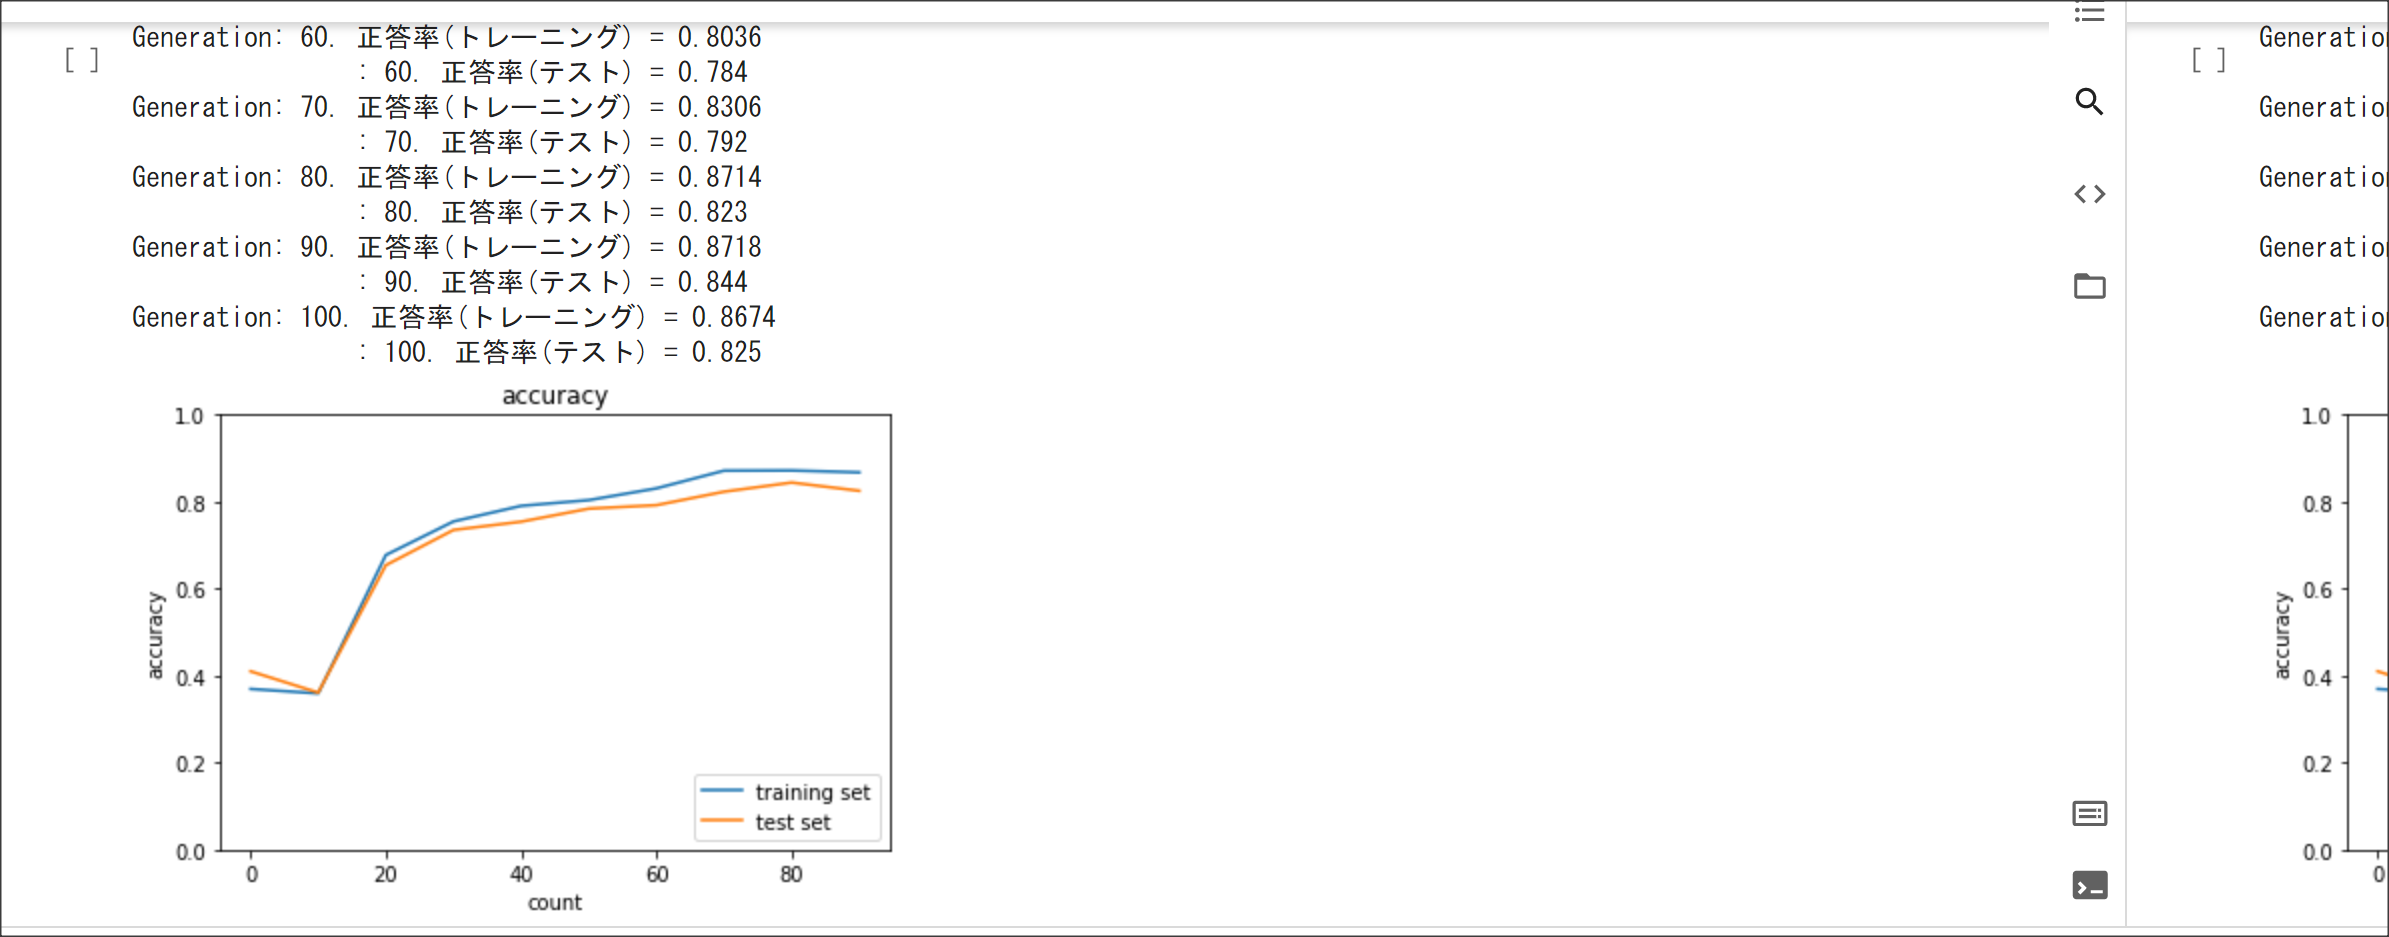Click the accuracy chart title
Image resolution: width=2389 pixels, height=937 pixels.
pyautogui.click(x=555, y=396)
